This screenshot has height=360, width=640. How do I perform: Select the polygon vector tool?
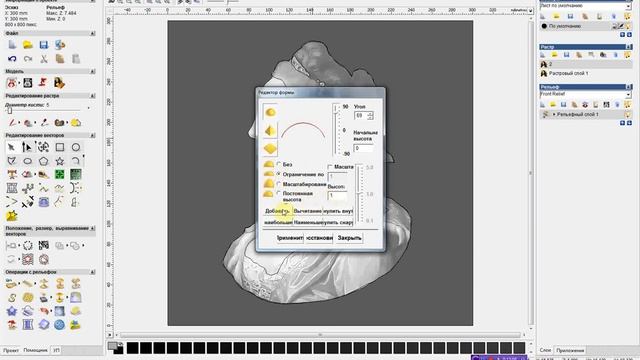44,161
